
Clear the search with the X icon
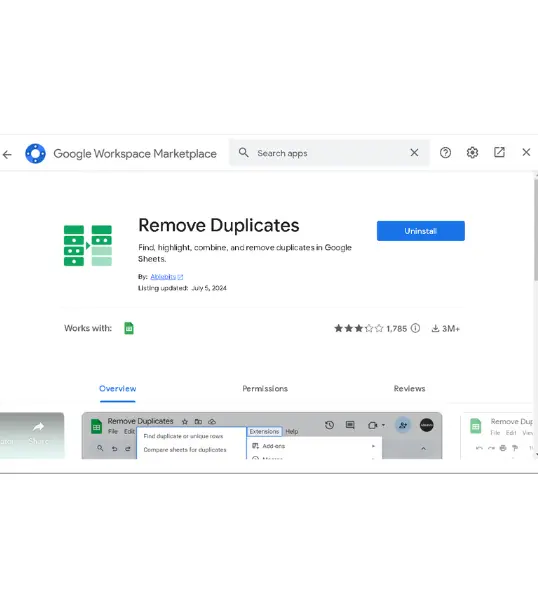[414, 153]
